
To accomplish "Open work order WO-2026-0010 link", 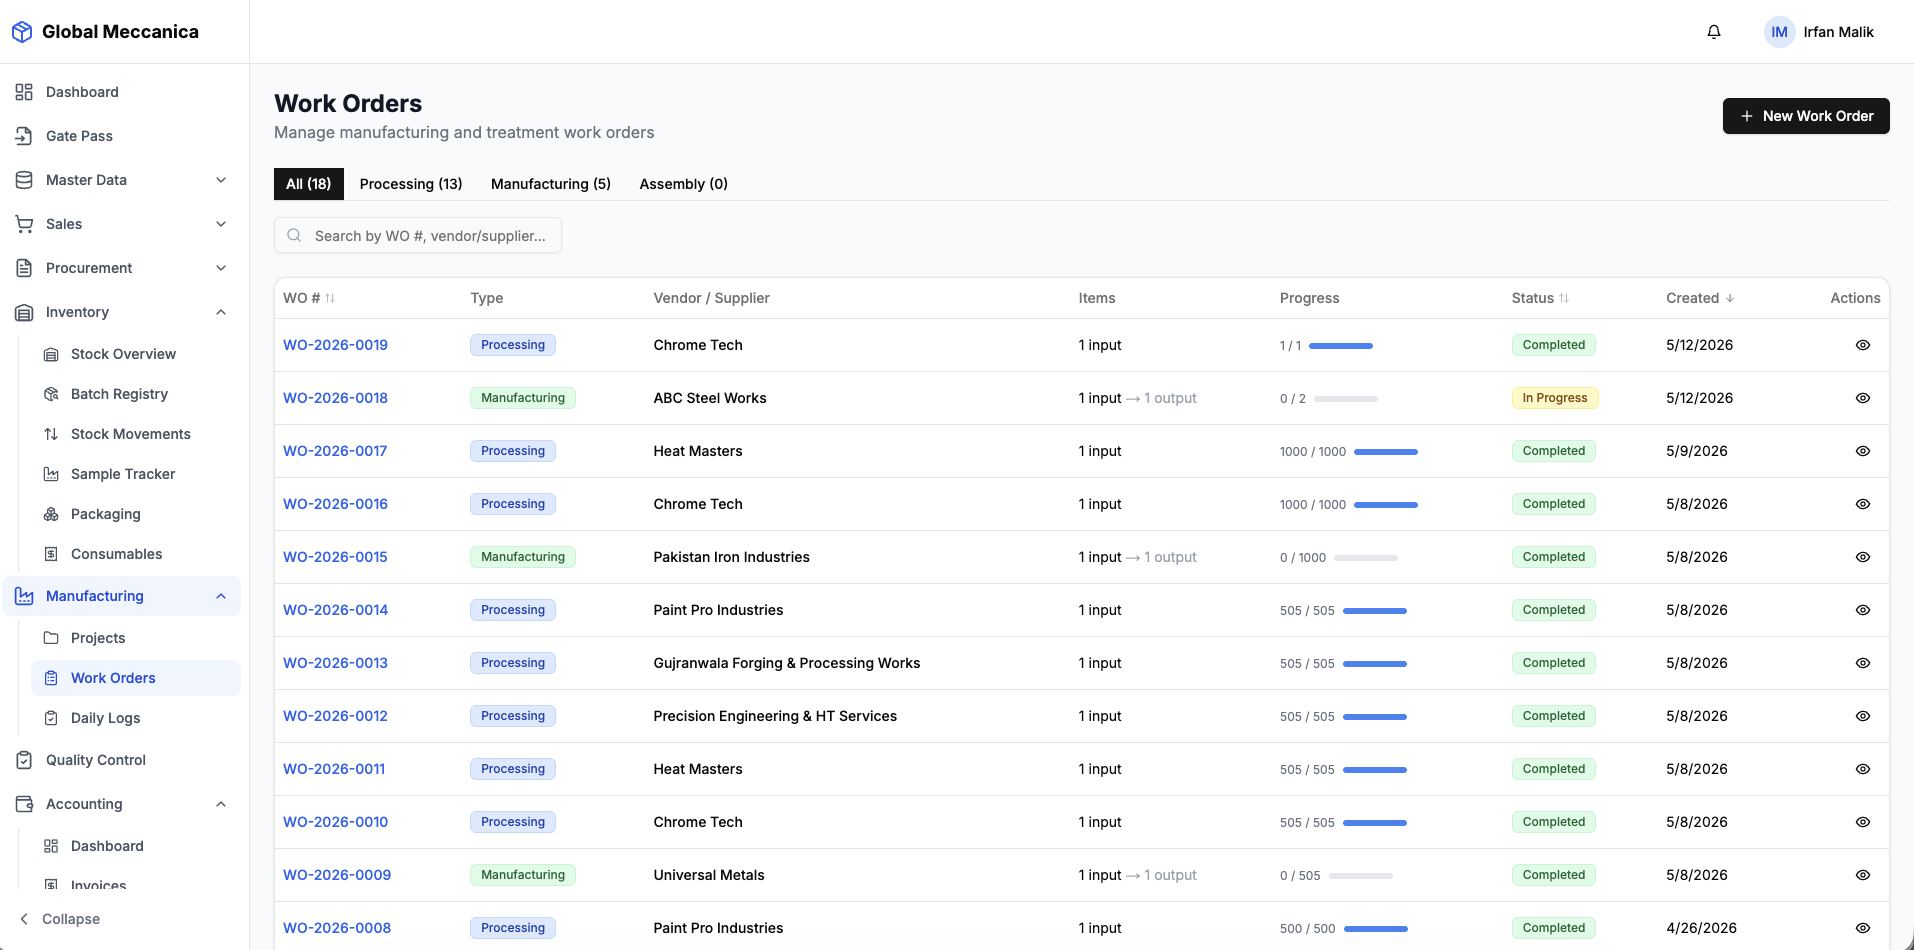I will tap(336, 822).
